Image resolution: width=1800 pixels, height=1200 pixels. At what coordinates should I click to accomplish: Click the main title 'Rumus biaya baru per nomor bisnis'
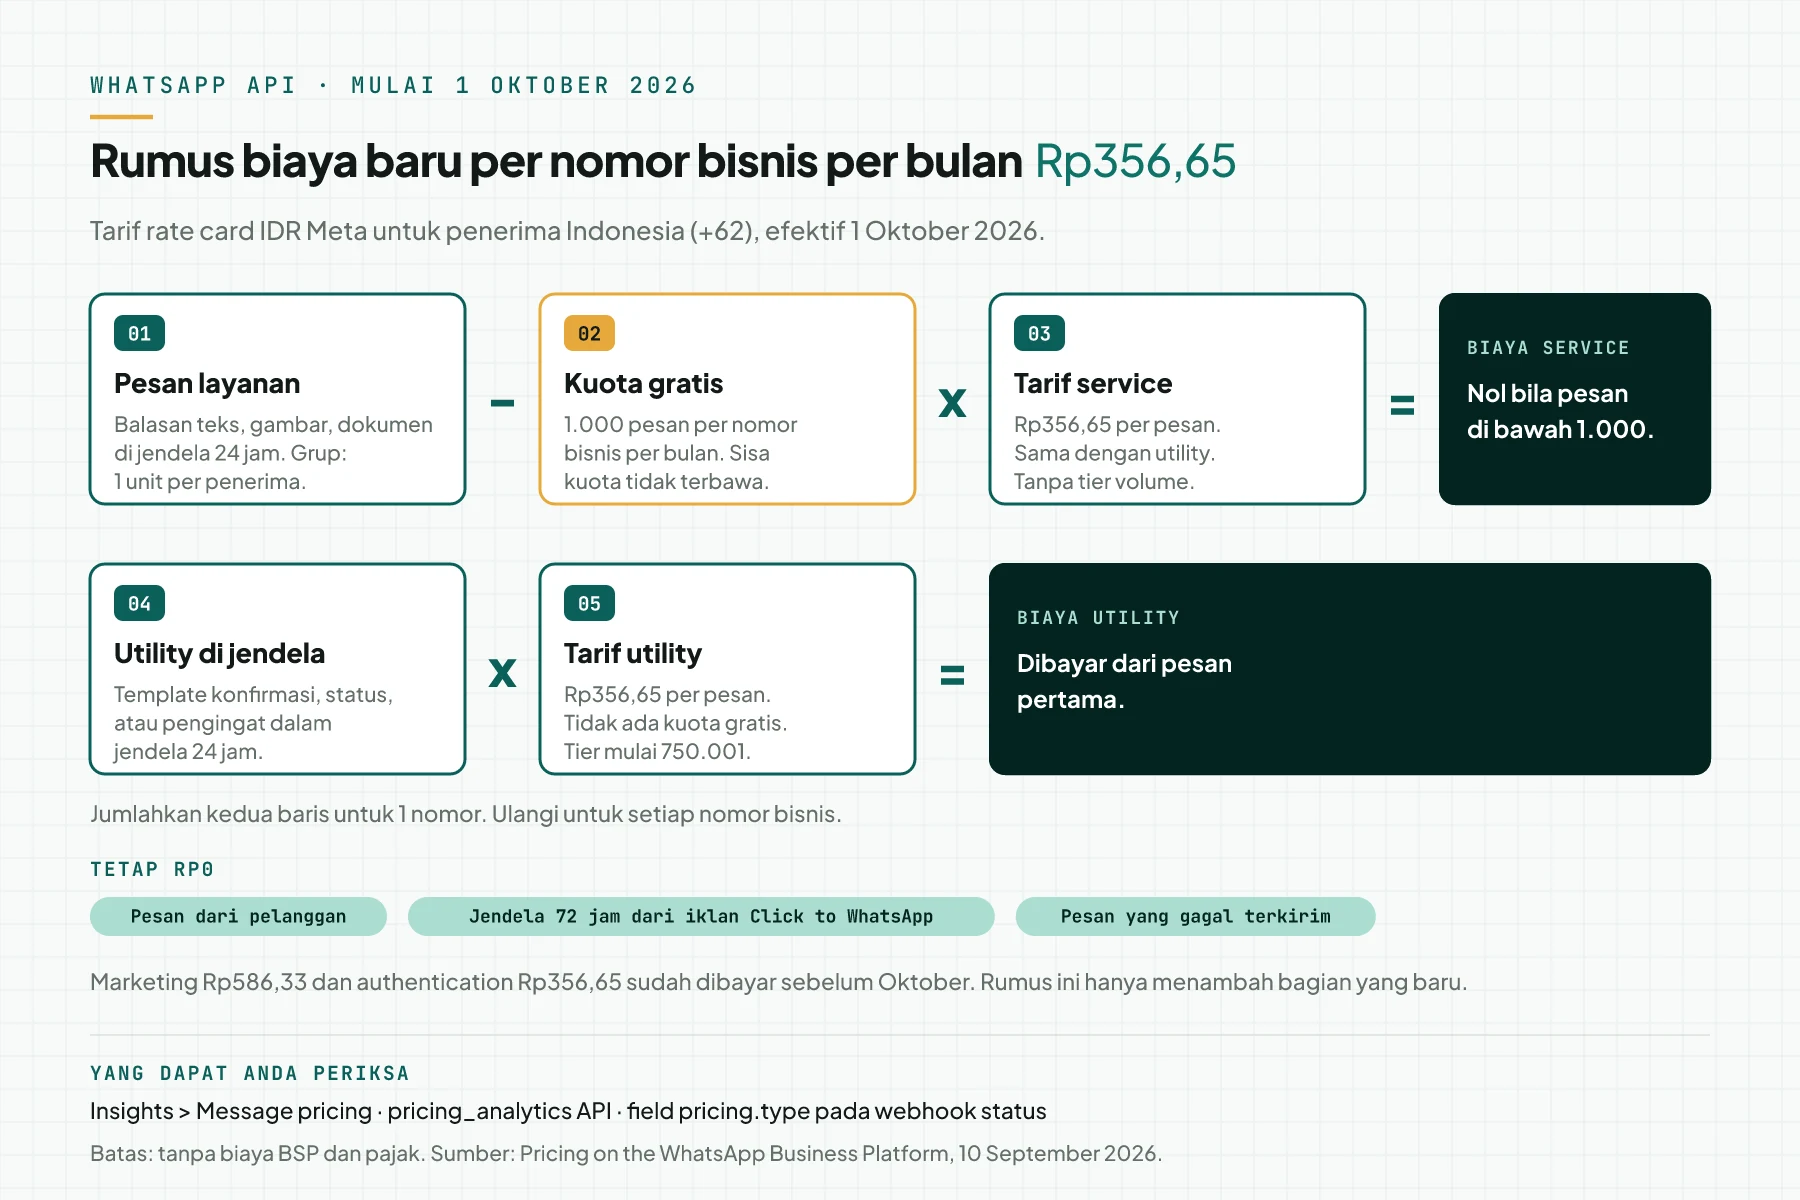click(556, 161)
